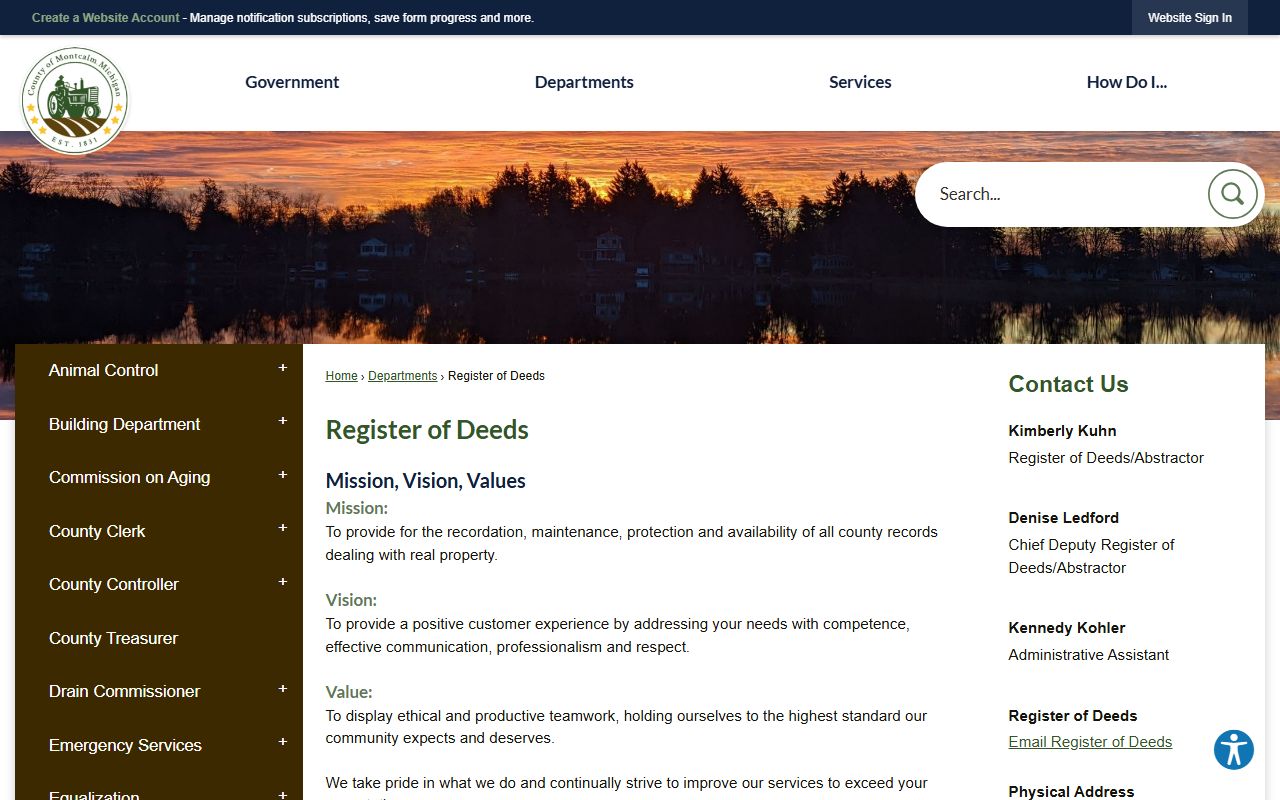Click the Mission, Vision, Values heading

point(425,481)
